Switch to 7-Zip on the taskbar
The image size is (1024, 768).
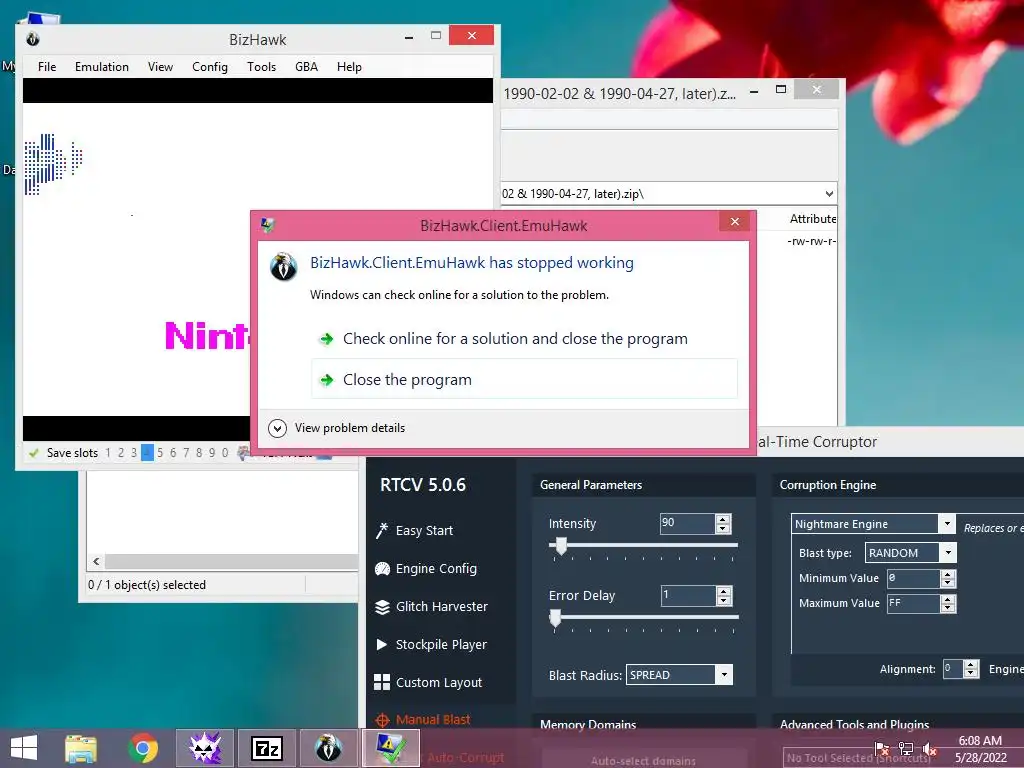[266, 748]
